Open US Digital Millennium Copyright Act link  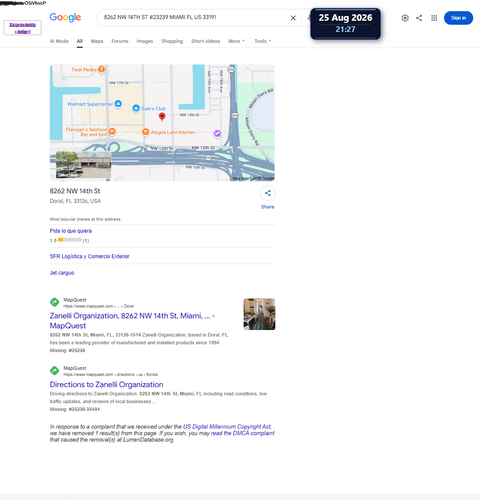coord(227,427)
